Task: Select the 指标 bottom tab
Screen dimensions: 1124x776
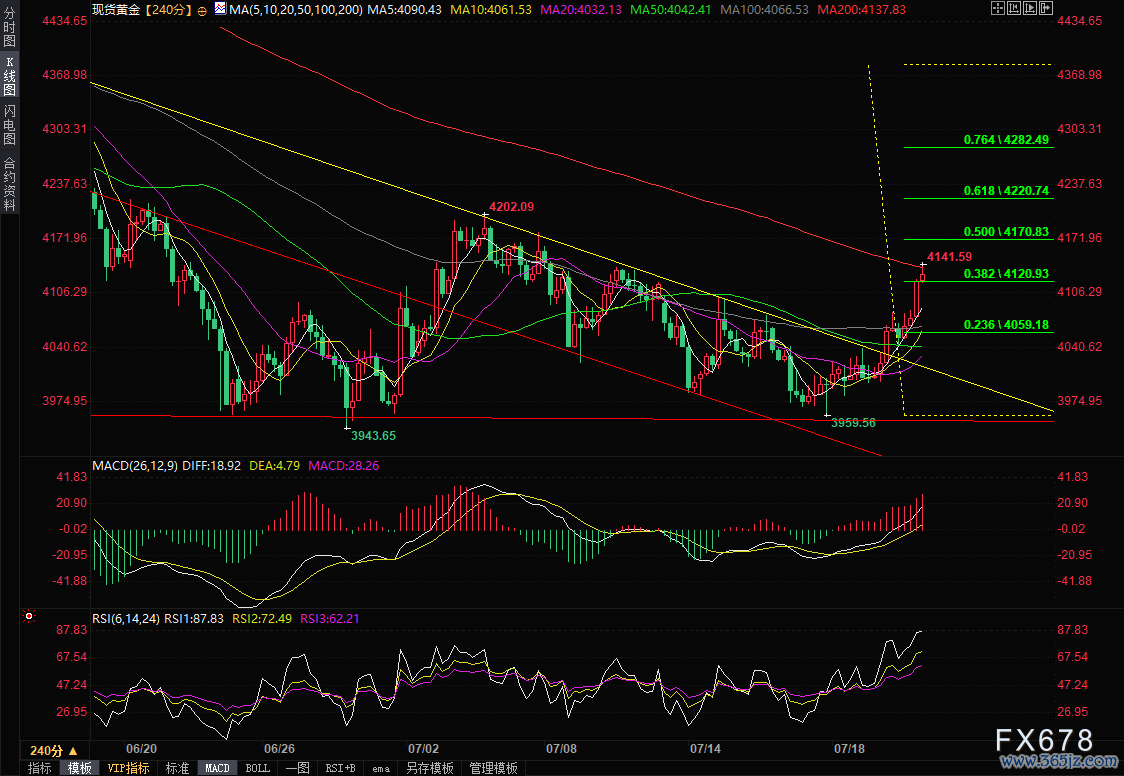Action: (40, 768)
